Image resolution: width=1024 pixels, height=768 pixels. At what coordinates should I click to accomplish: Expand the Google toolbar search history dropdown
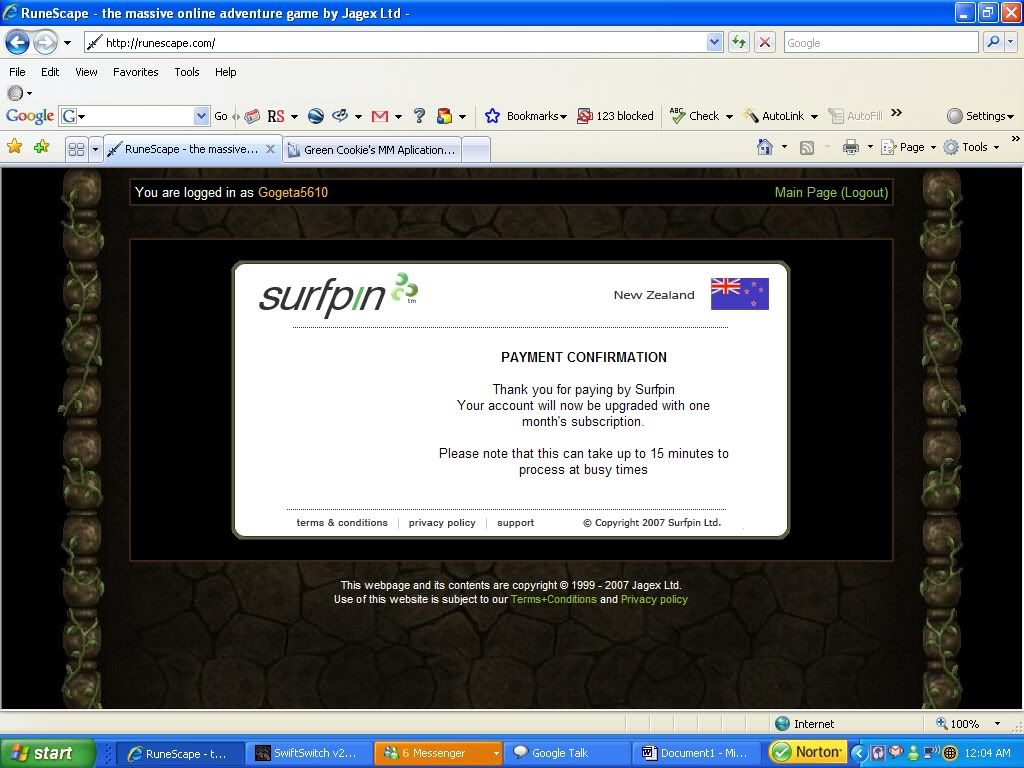[202, 116]
